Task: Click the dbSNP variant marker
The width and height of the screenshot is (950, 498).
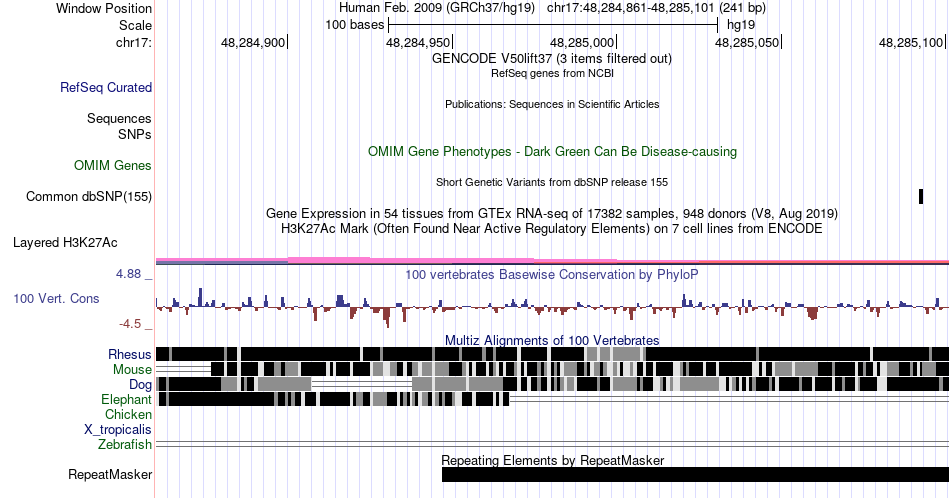Action: tap(921, 196)
